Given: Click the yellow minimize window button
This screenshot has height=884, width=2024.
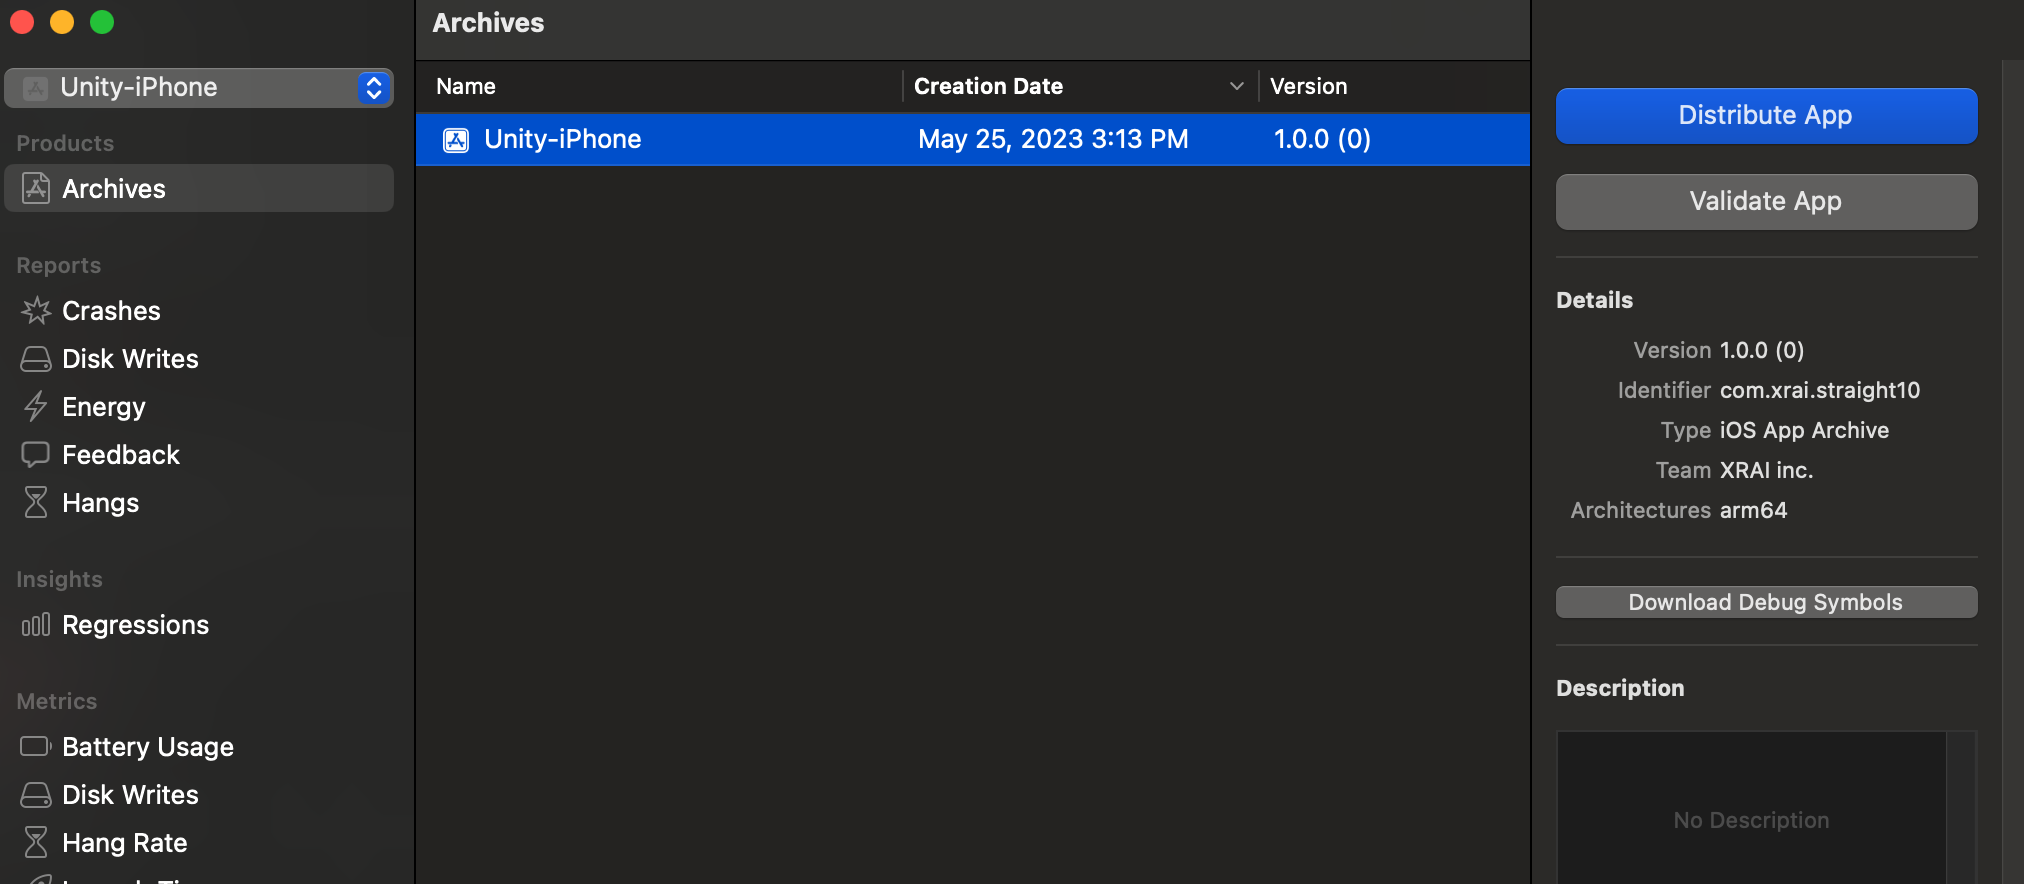Looking at the screenshot, I should 62,22.
